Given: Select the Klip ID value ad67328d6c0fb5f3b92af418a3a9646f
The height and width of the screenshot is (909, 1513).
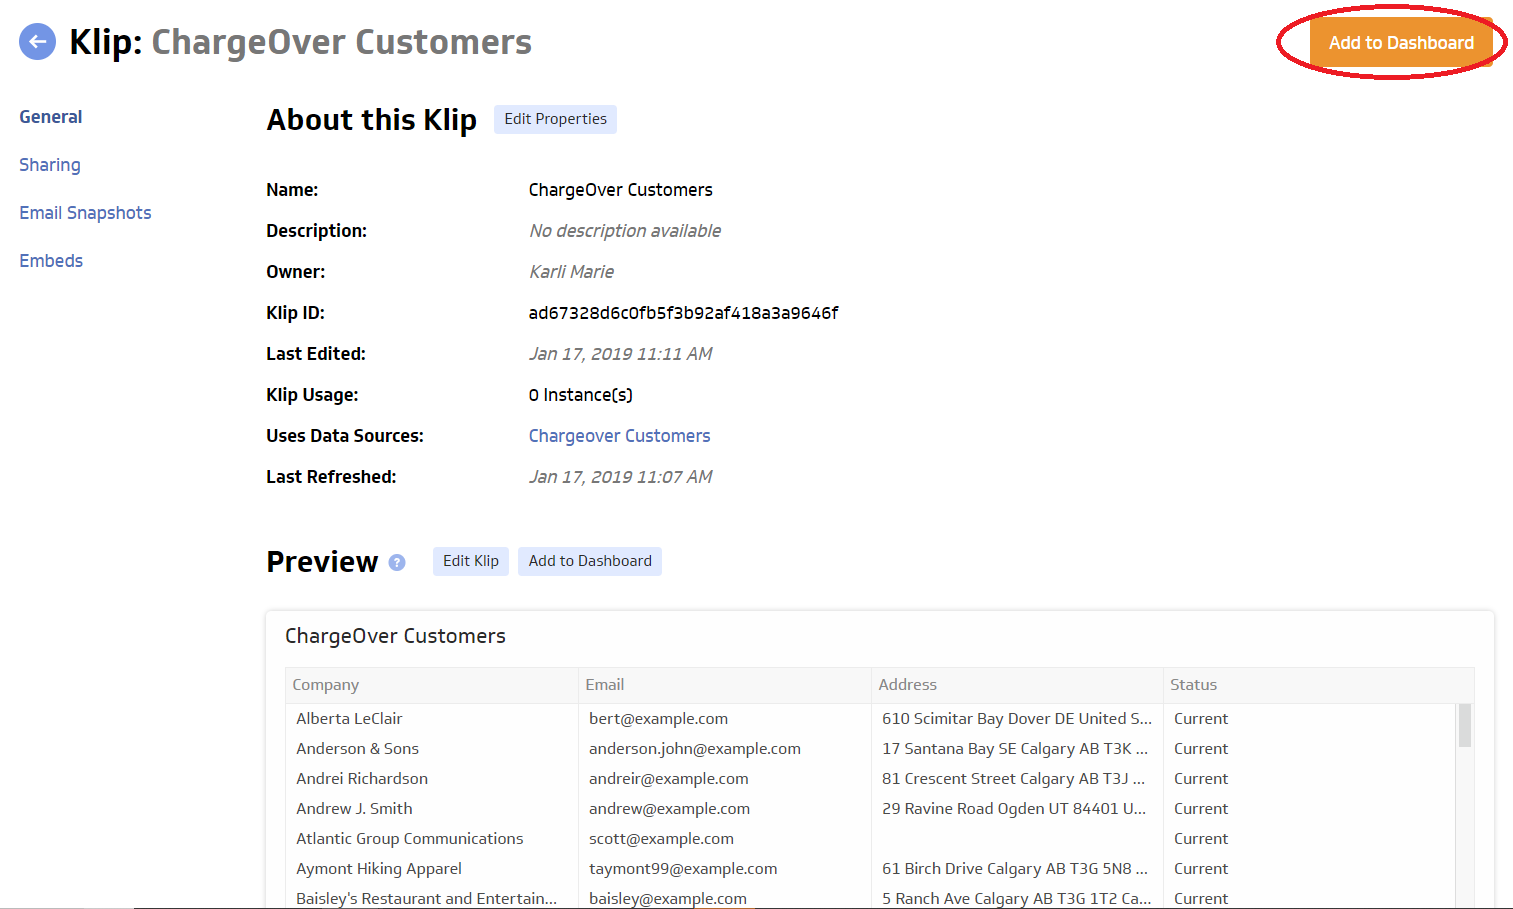Looking at the screenshot, I should click(x=683, y=313).
